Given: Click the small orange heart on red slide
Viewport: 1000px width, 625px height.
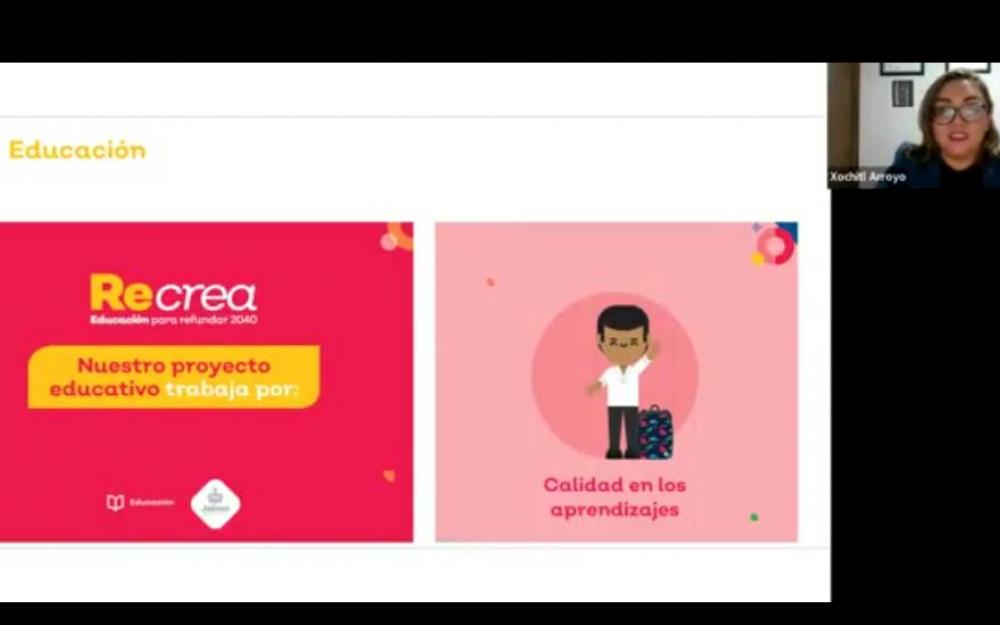Looking at the screenshot, I should tap(389, 476).
